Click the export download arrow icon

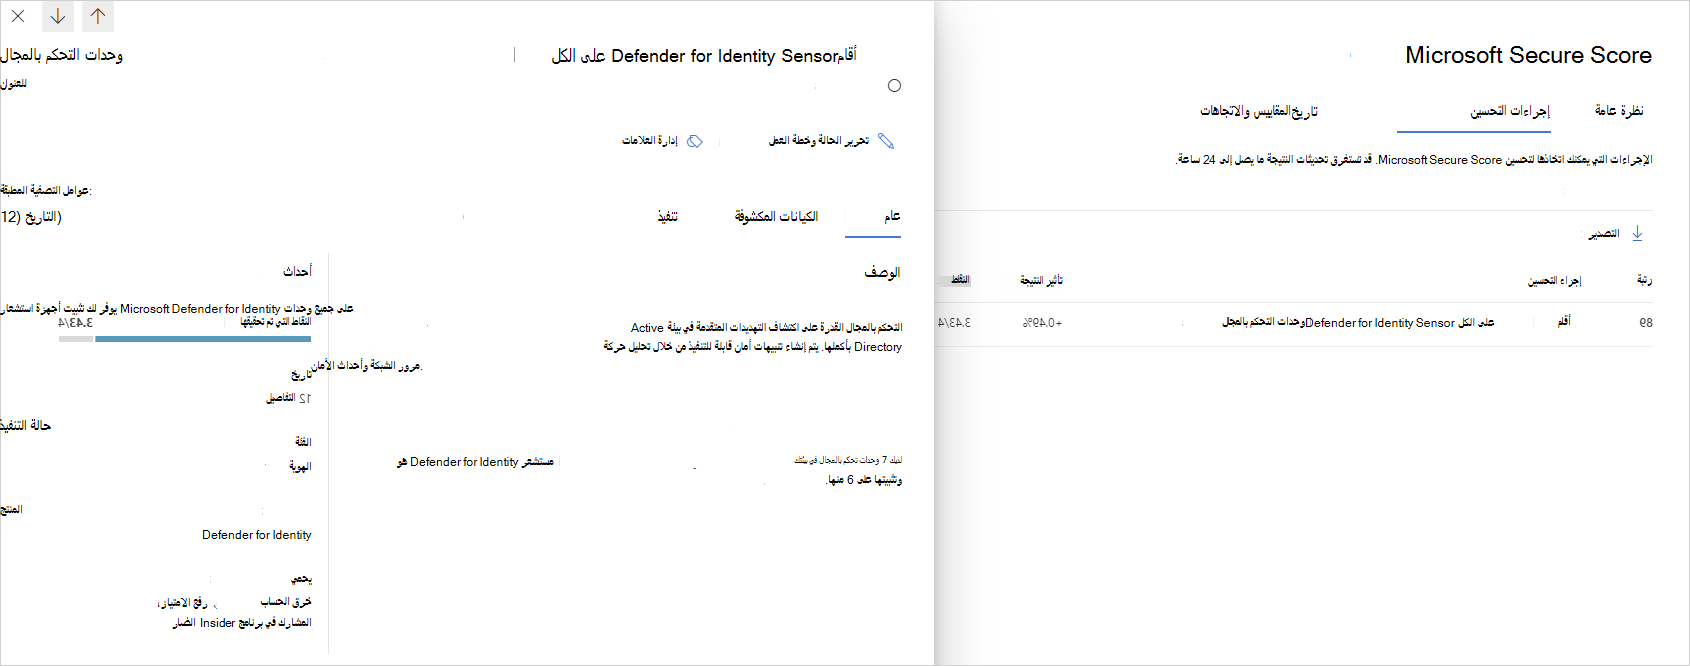point(1637,233)
